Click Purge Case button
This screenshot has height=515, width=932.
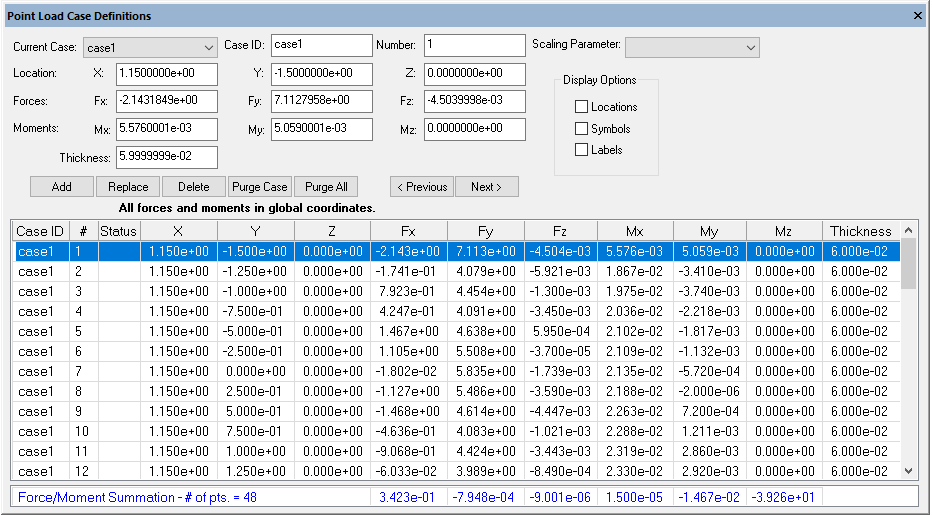(x=260, y=187)
